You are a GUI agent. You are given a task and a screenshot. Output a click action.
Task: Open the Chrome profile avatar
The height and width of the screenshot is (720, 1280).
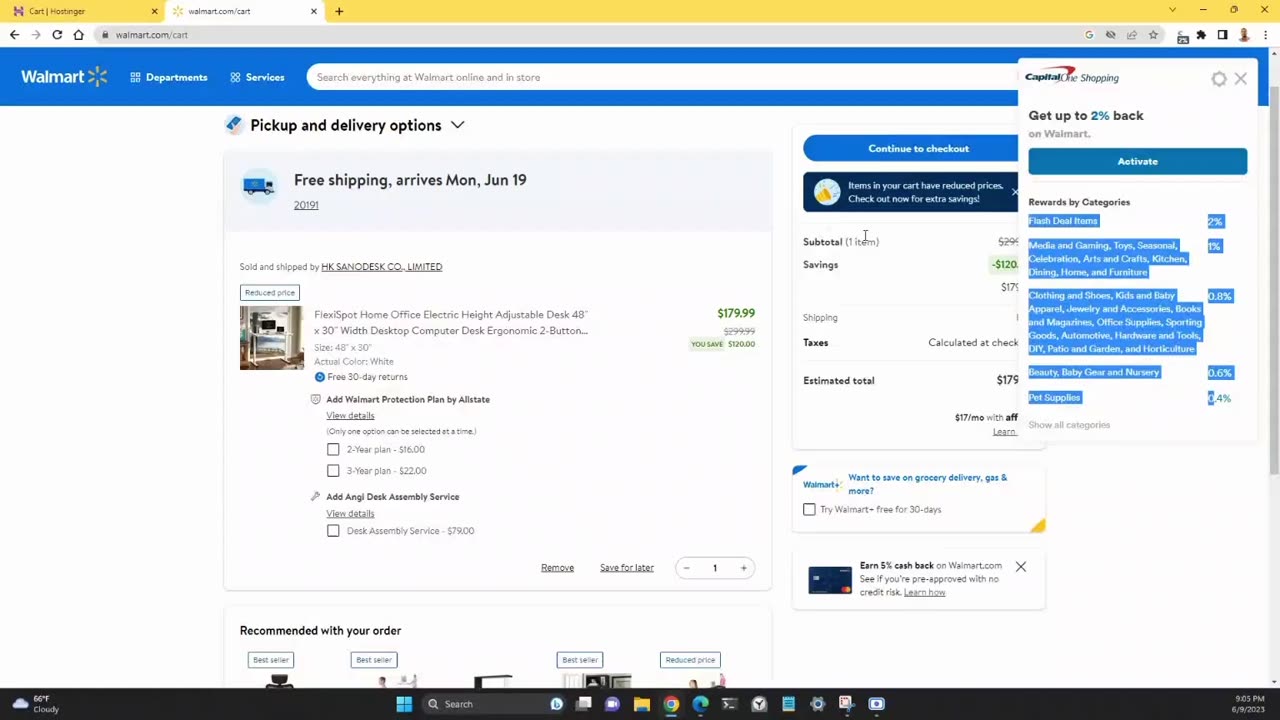(x=1244, y=35)
